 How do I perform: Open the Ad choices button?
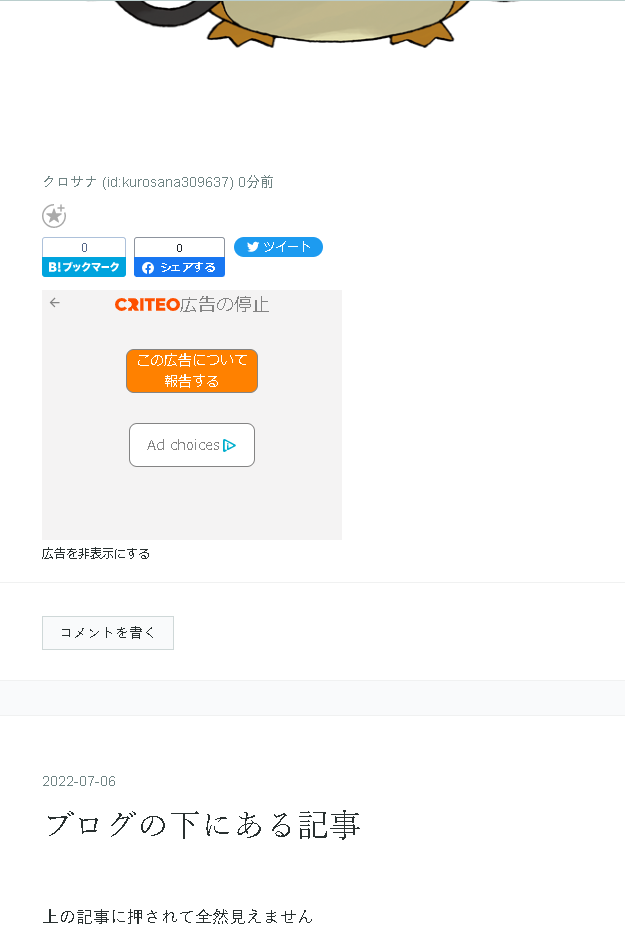[x=192, y=445]
